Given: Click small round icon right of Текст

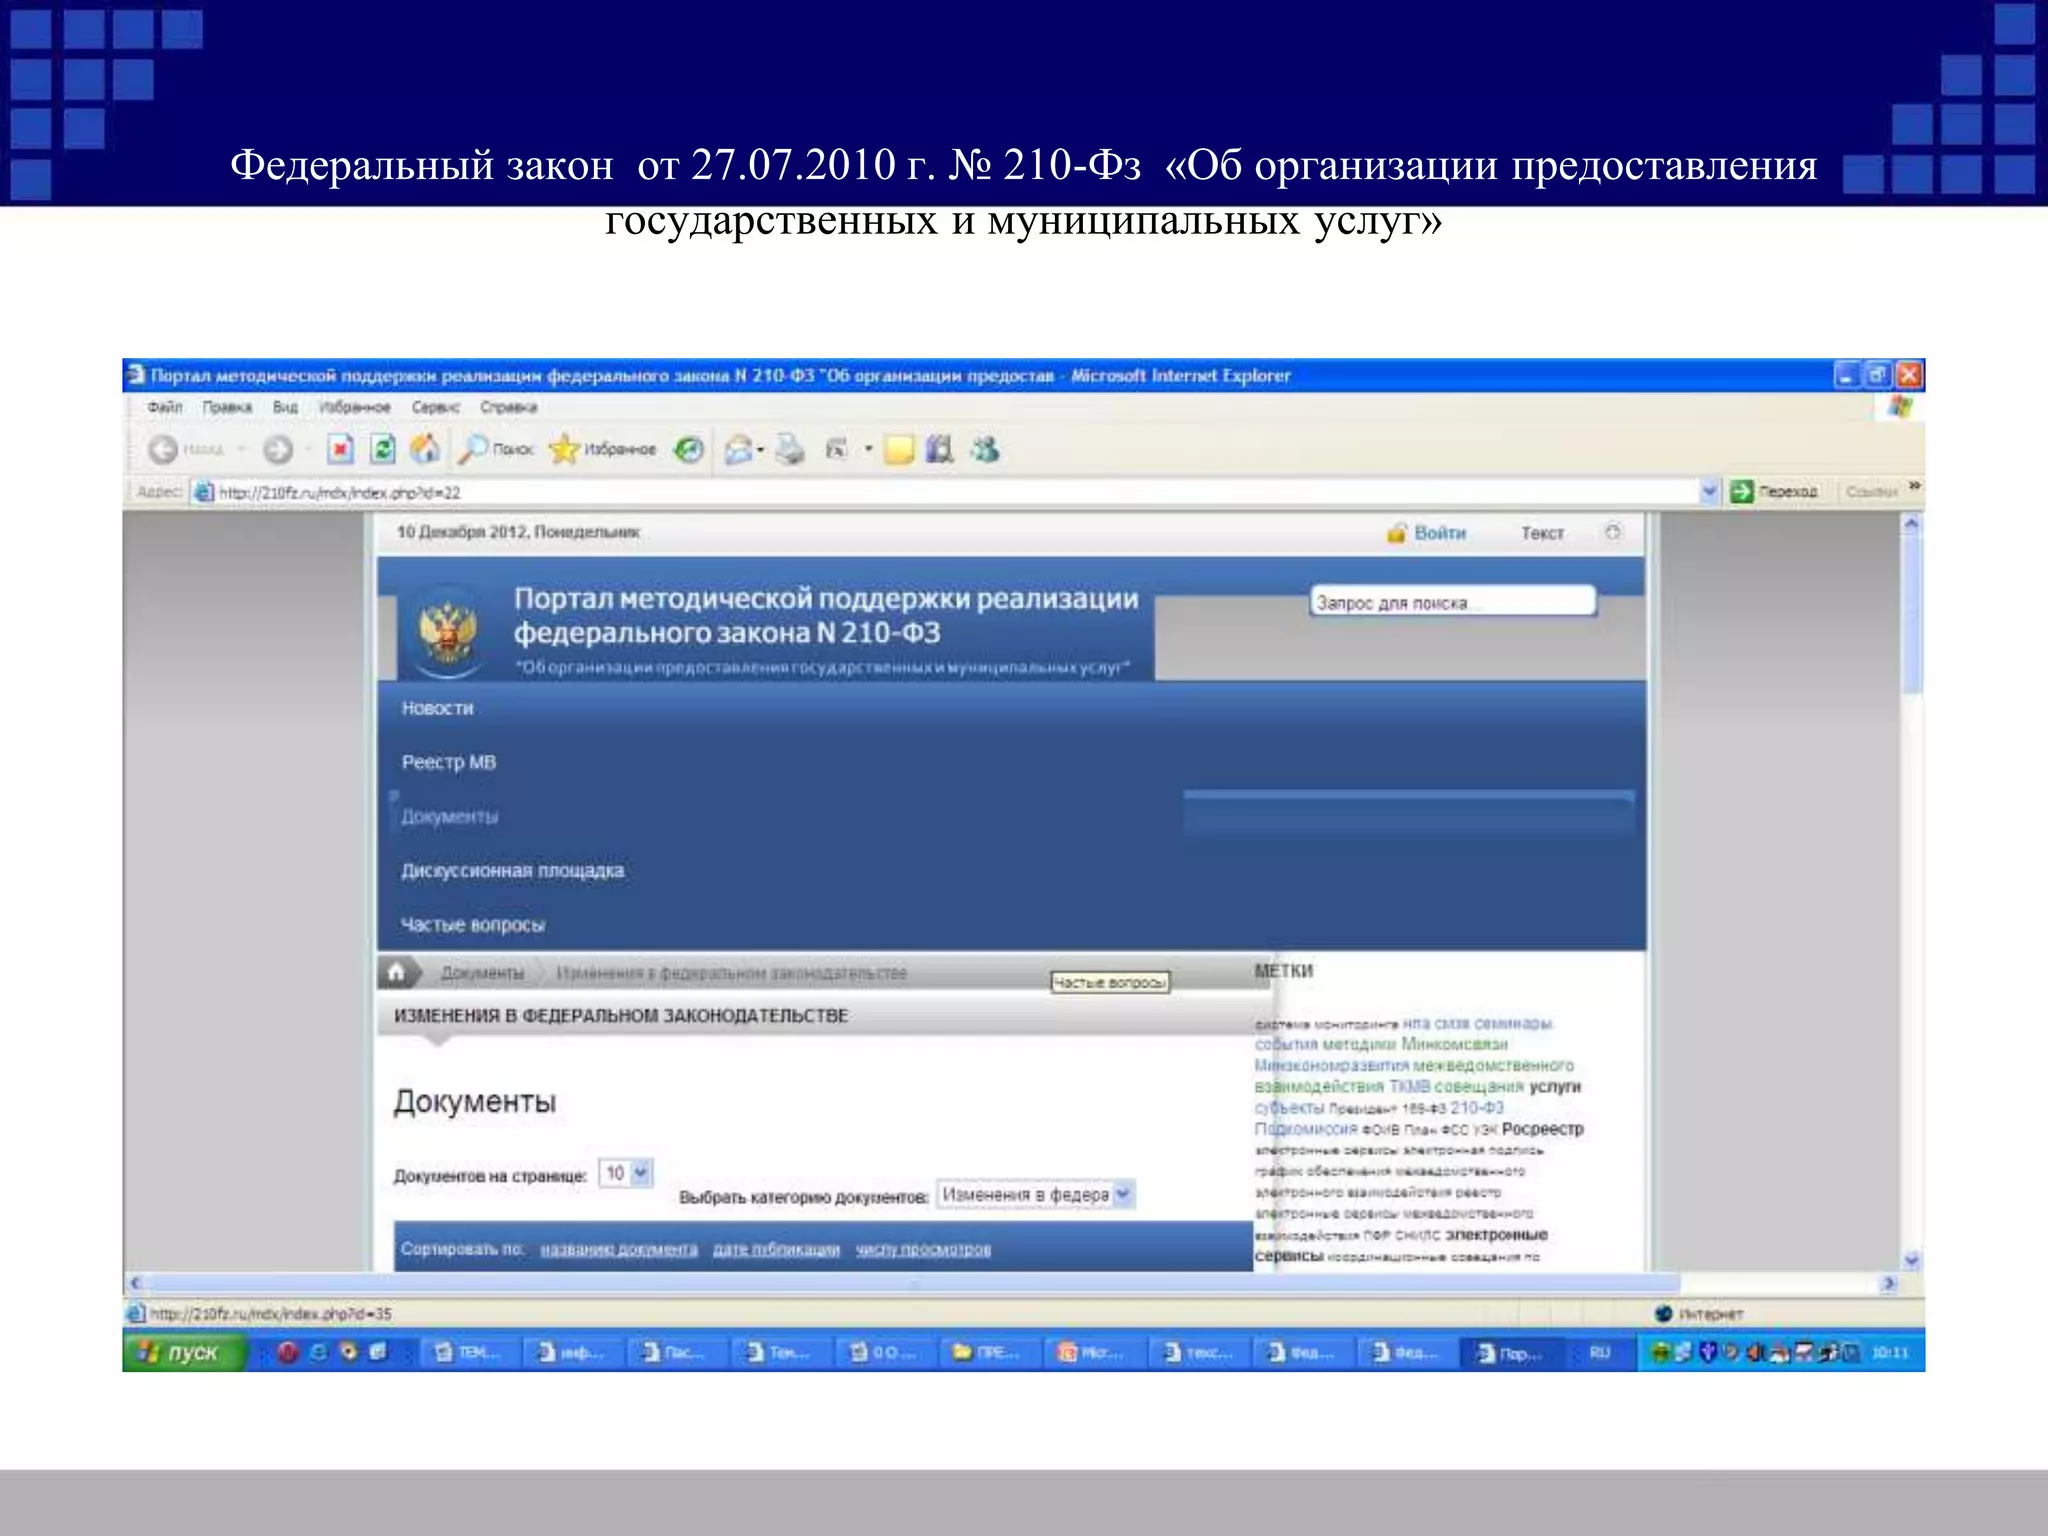Looking at the screenshot, I should [1613, 532].
